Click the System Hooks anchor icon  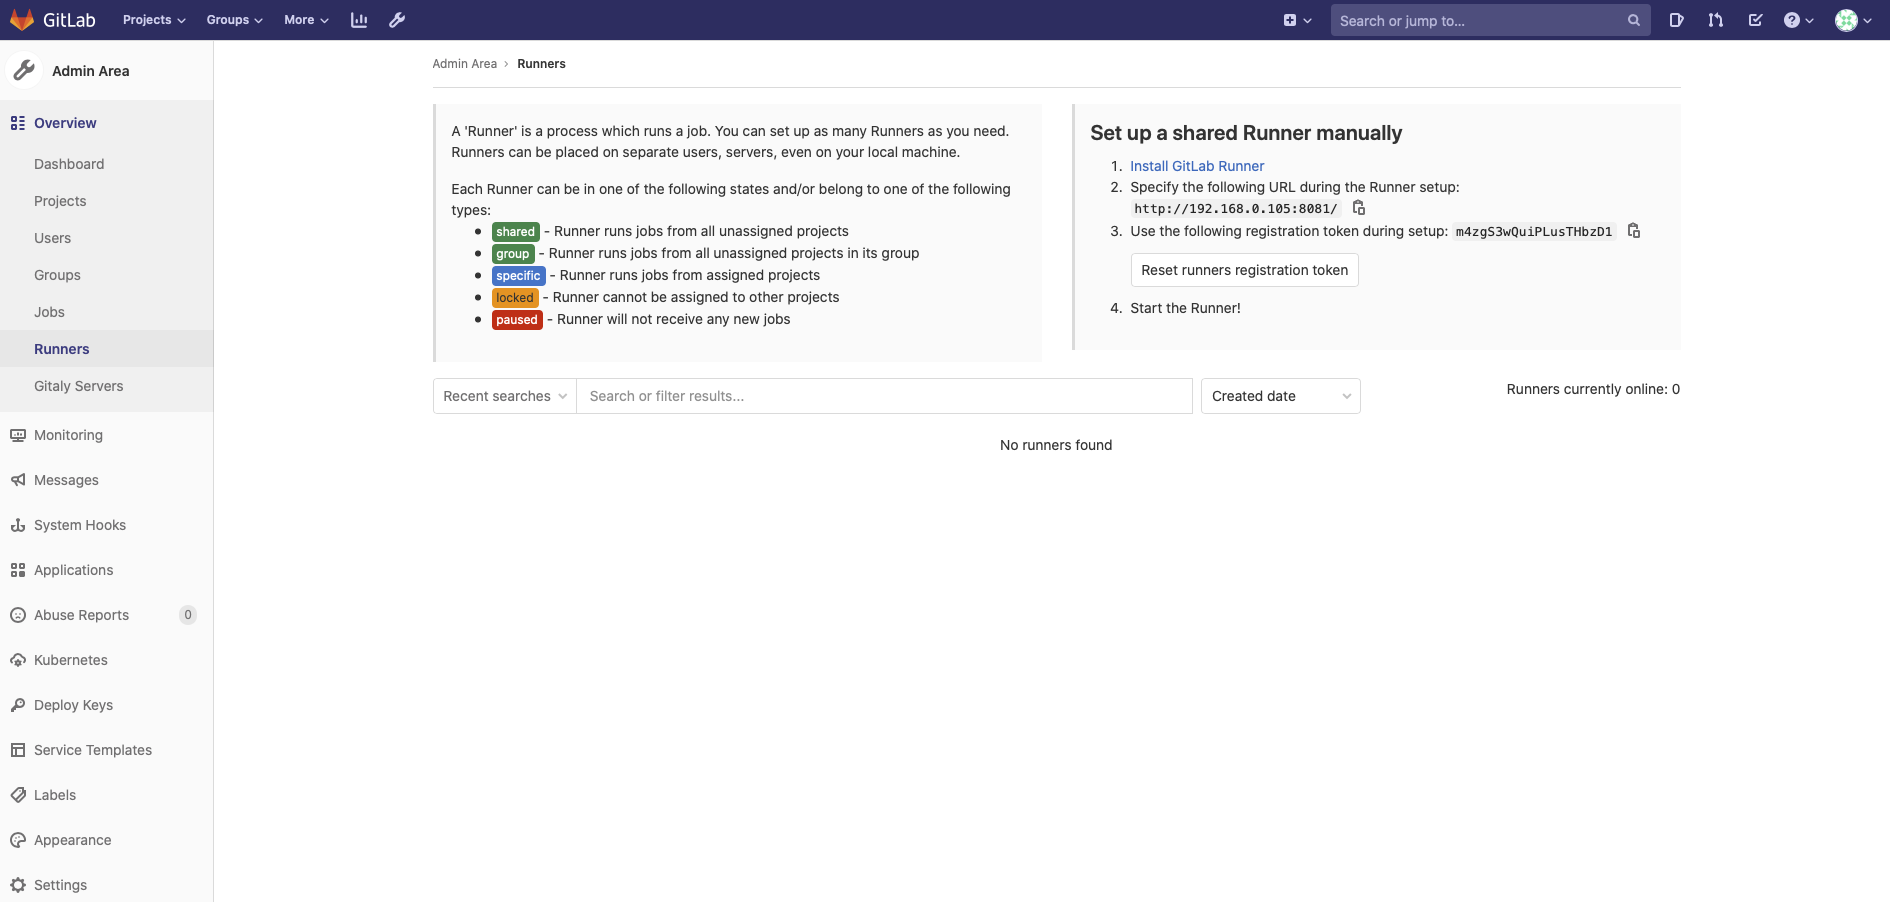click(x=18, y=525)
